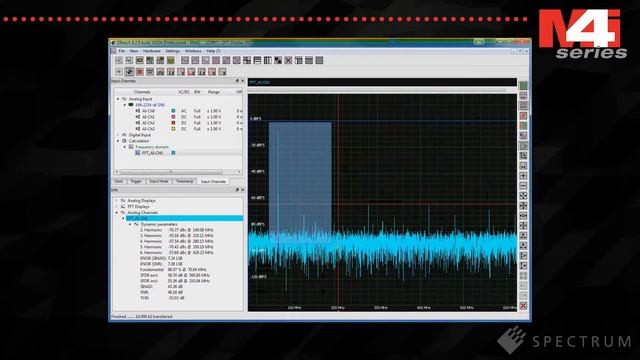Close the Info panel
Screen dimensions: 640x360
(242, 190)
